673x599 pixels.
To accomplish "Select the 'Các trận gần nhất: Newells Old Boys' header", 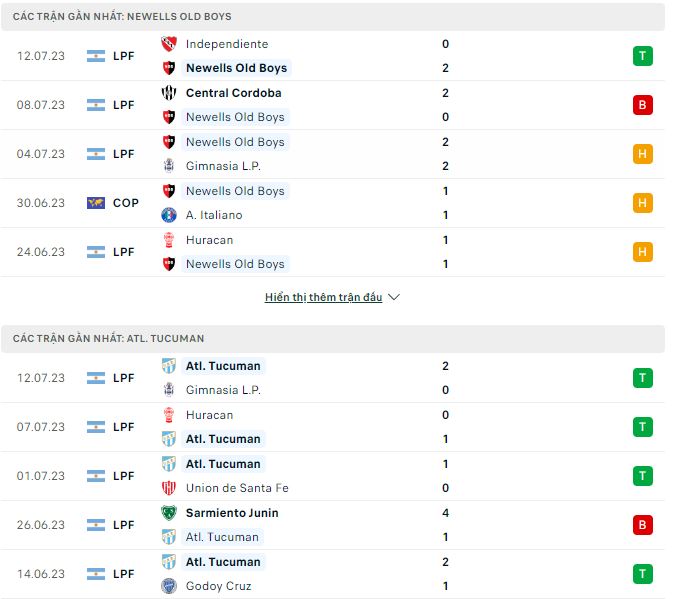I will 123,17.
